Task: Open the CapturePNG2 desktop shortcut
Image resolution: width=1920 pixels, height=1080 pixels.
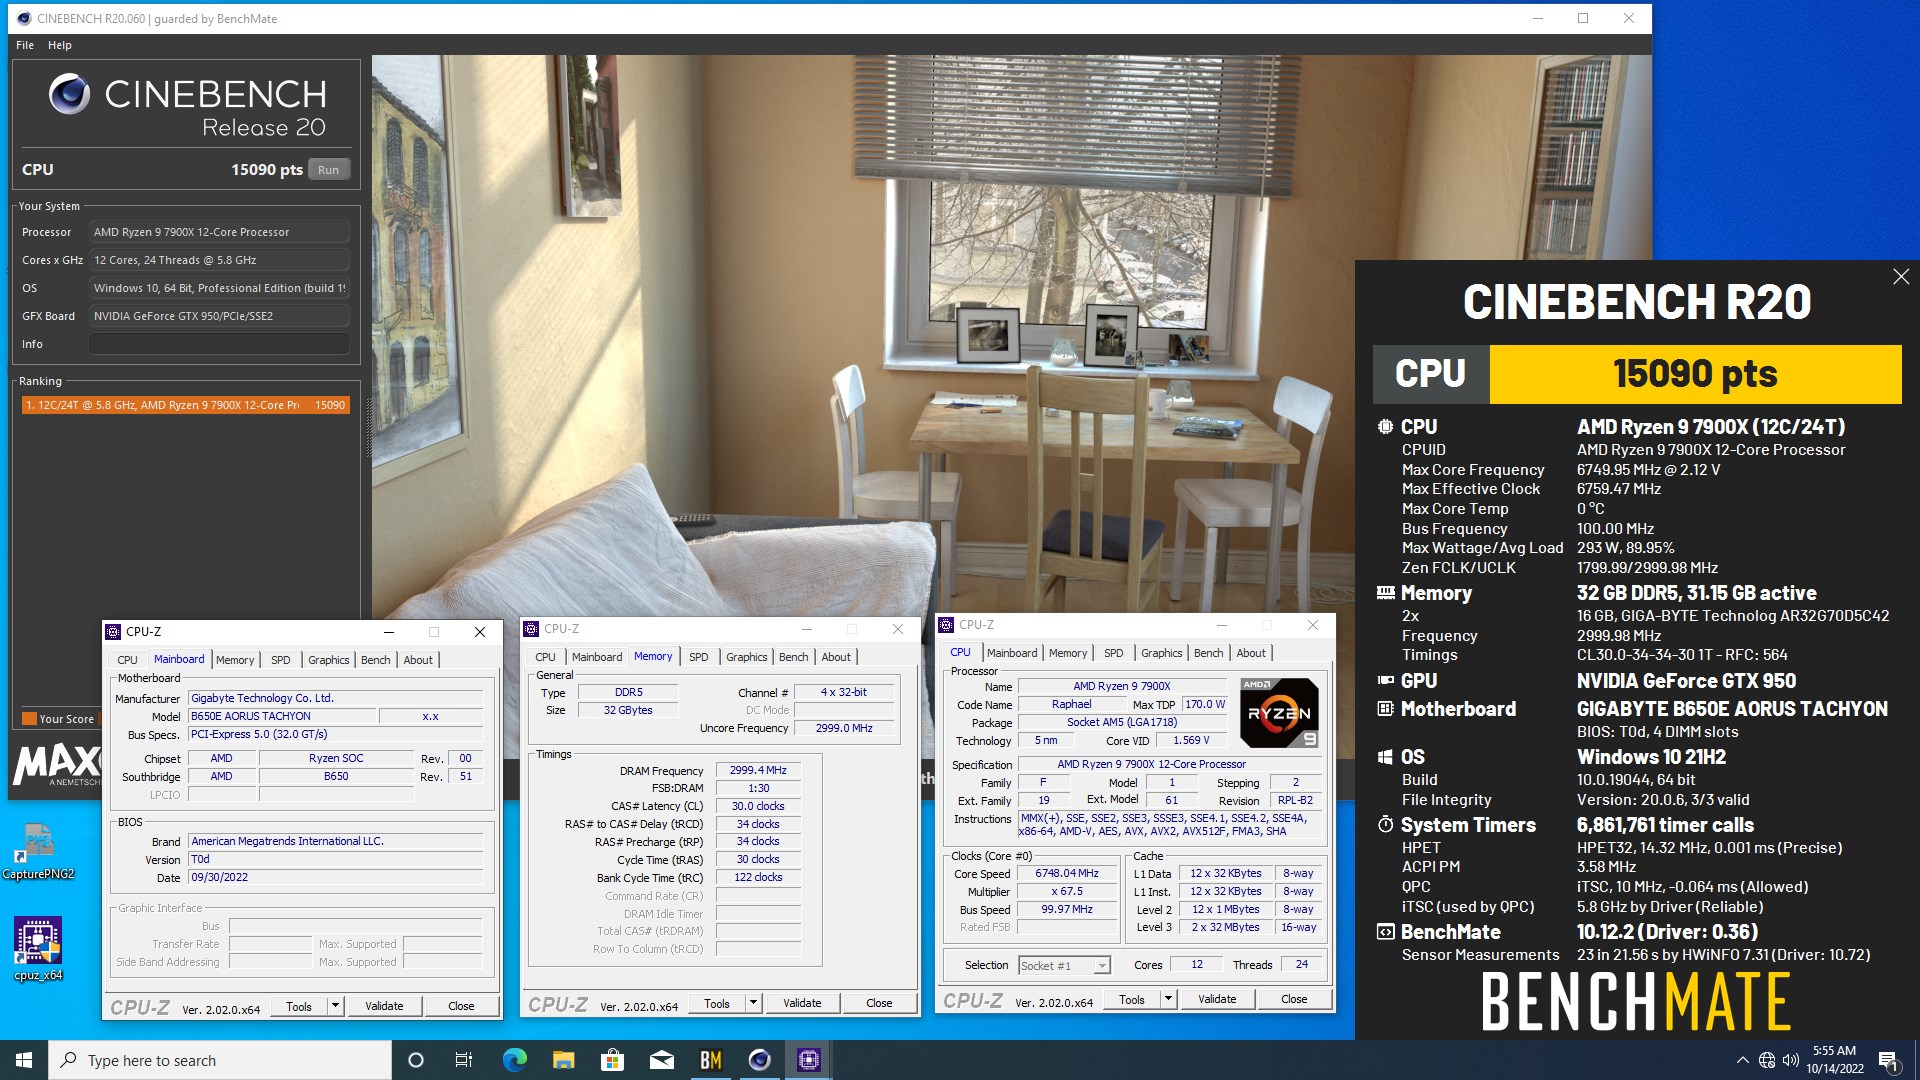Action: [38, 852]
